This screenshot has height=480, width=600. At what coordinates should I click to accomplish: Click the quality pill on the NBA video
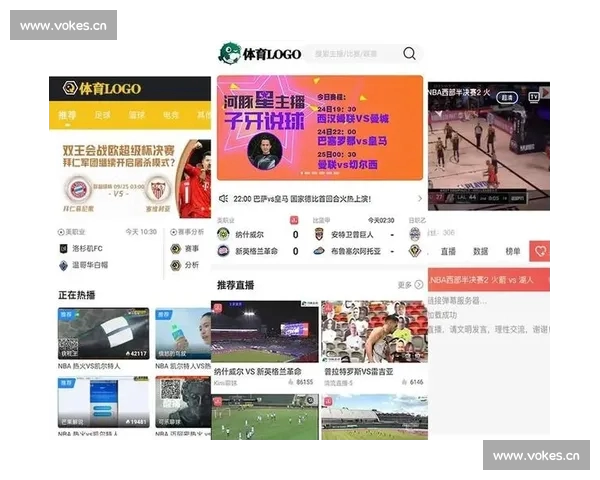[x=507, y=98]
